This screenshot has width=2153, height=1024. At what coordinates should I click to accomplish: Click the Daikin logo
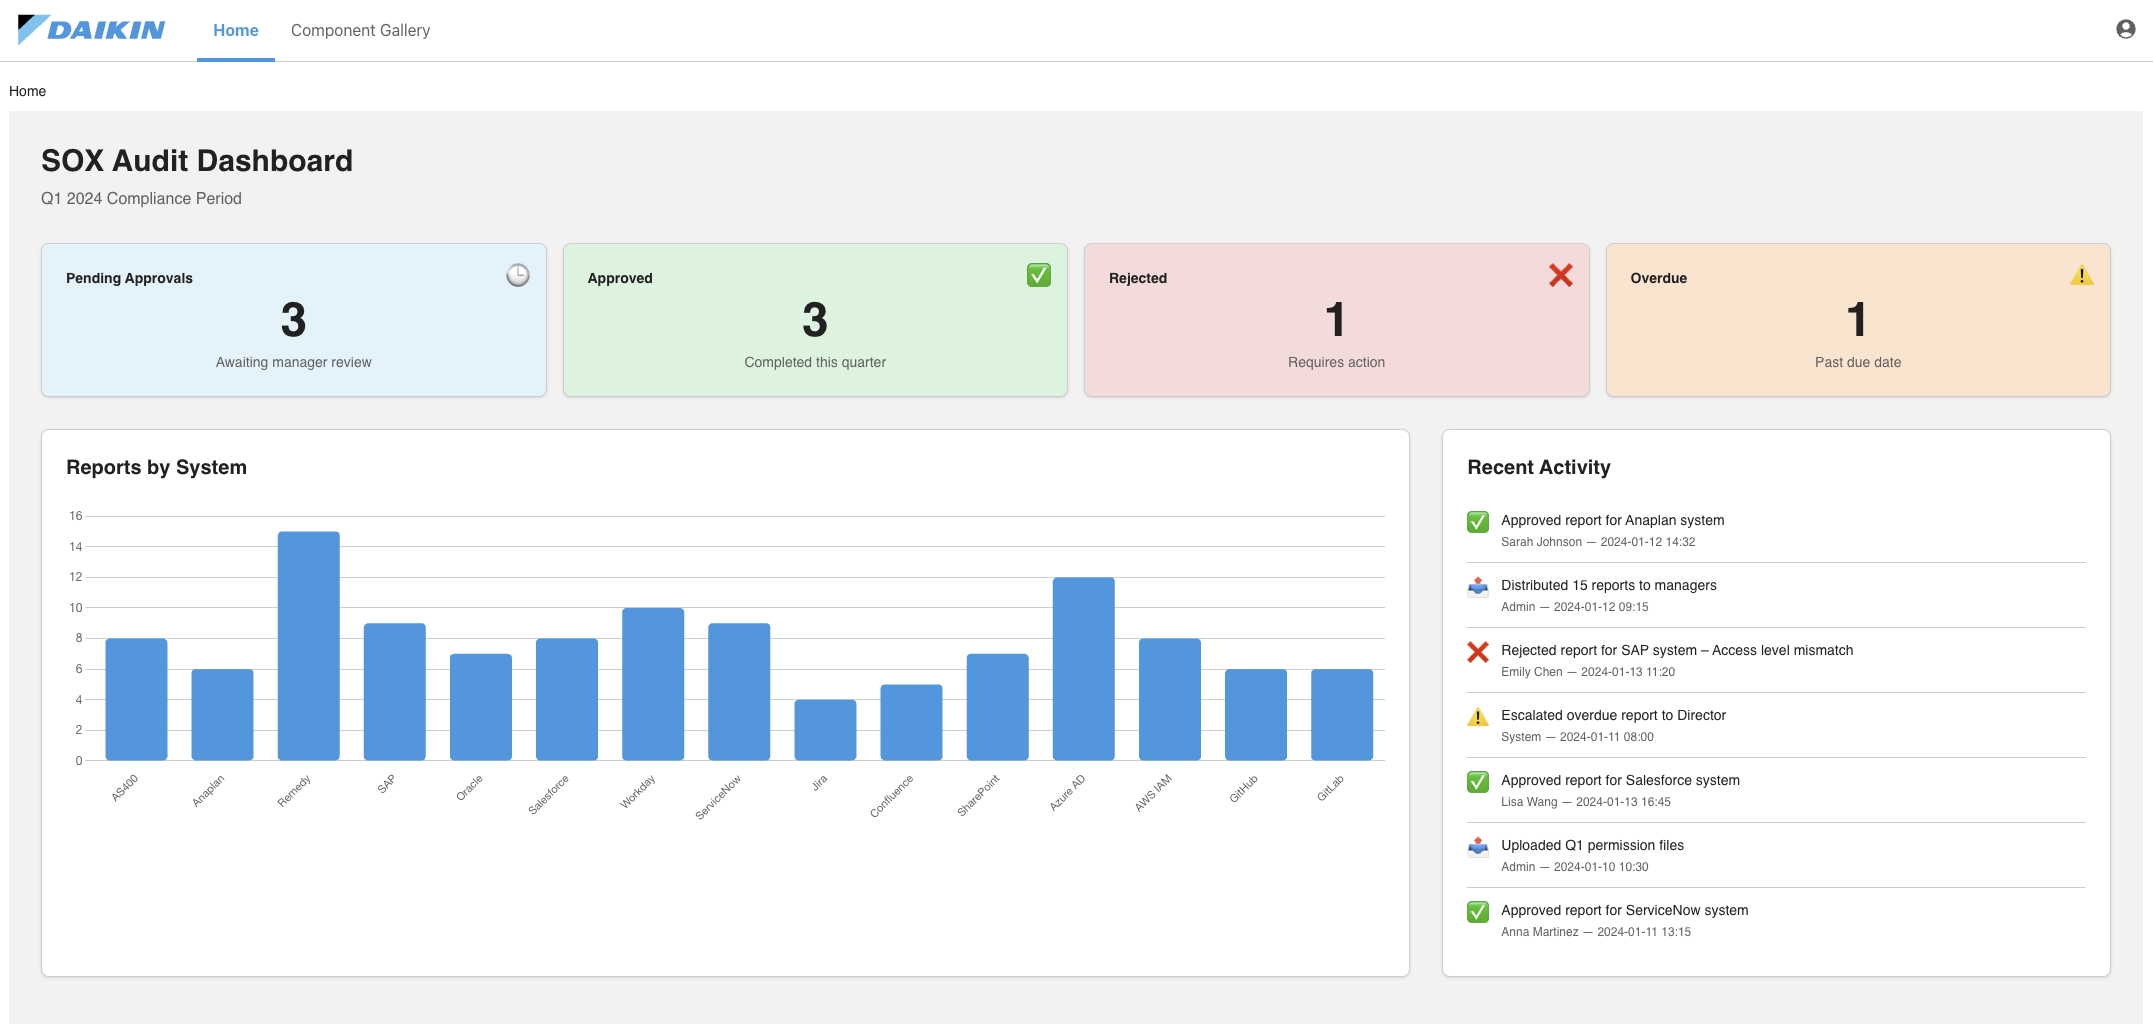[x=90, y=30]
